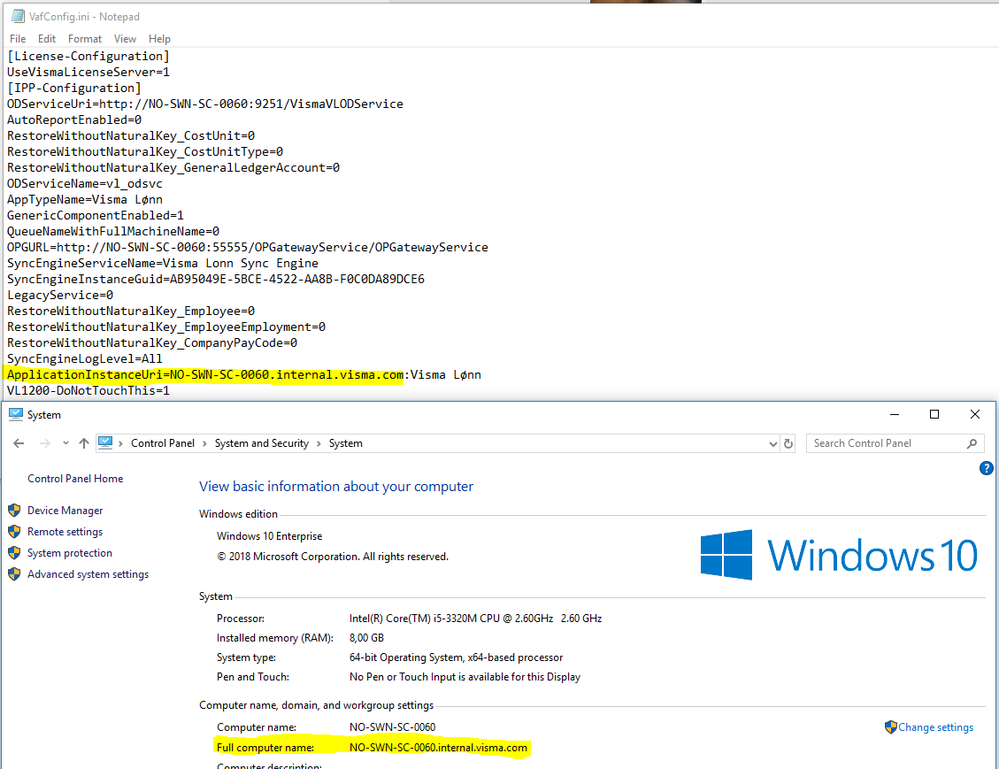Click the installed memory value 8,00 GB
Image resolution: width=999 pixels, height=769 pixels.
pyautogui.click(x=366, y=638)
